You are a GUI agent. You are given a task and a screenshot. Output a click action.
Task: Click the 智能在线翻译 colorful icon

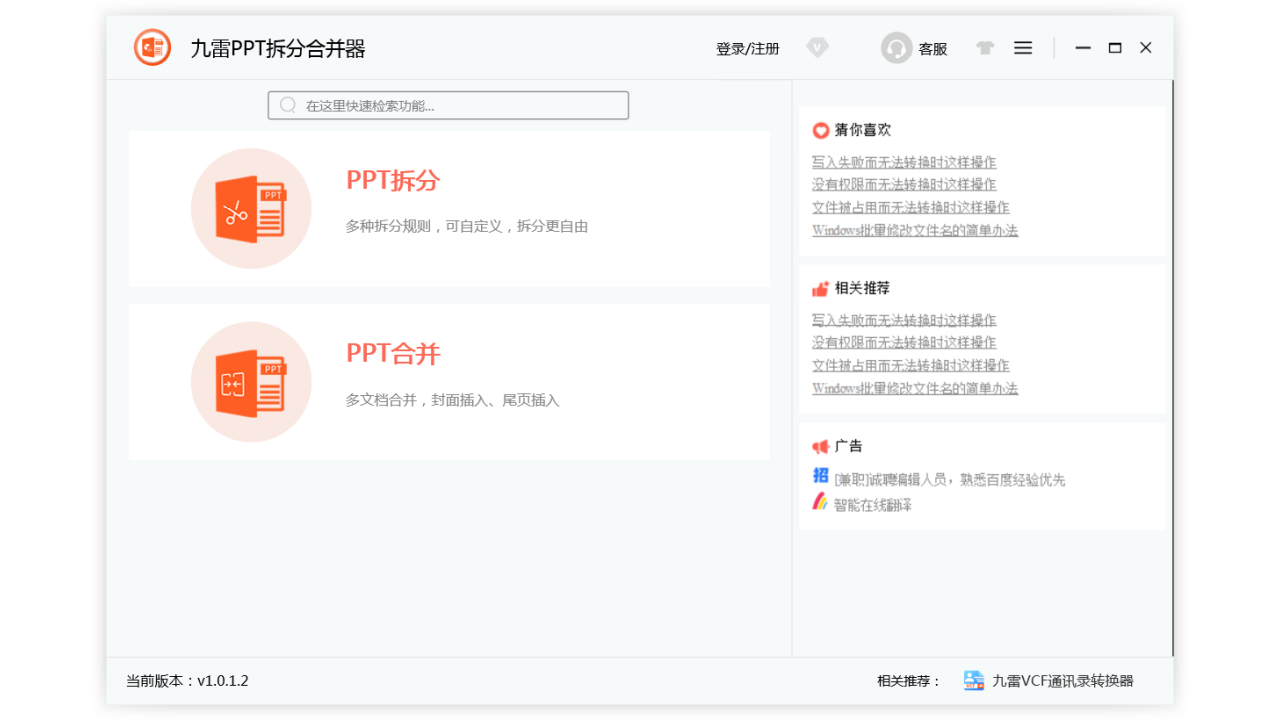coord(821,501)
